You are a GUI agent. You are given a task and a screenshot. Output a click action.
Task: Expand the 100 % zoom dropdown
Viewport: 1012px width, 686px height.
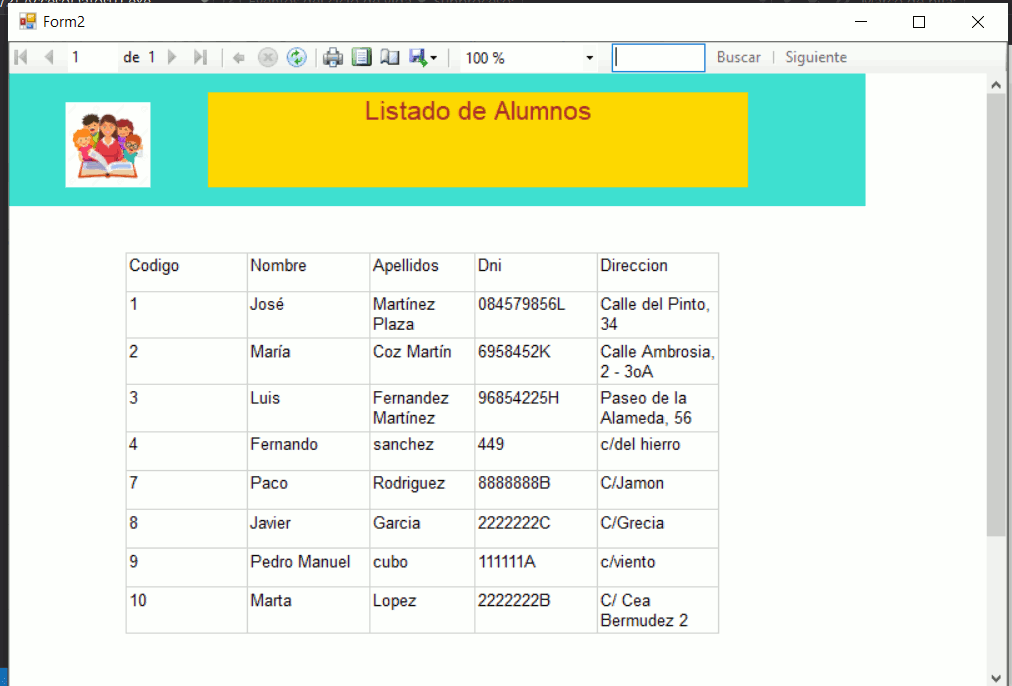pyautogui.click(x=589, y=58)
